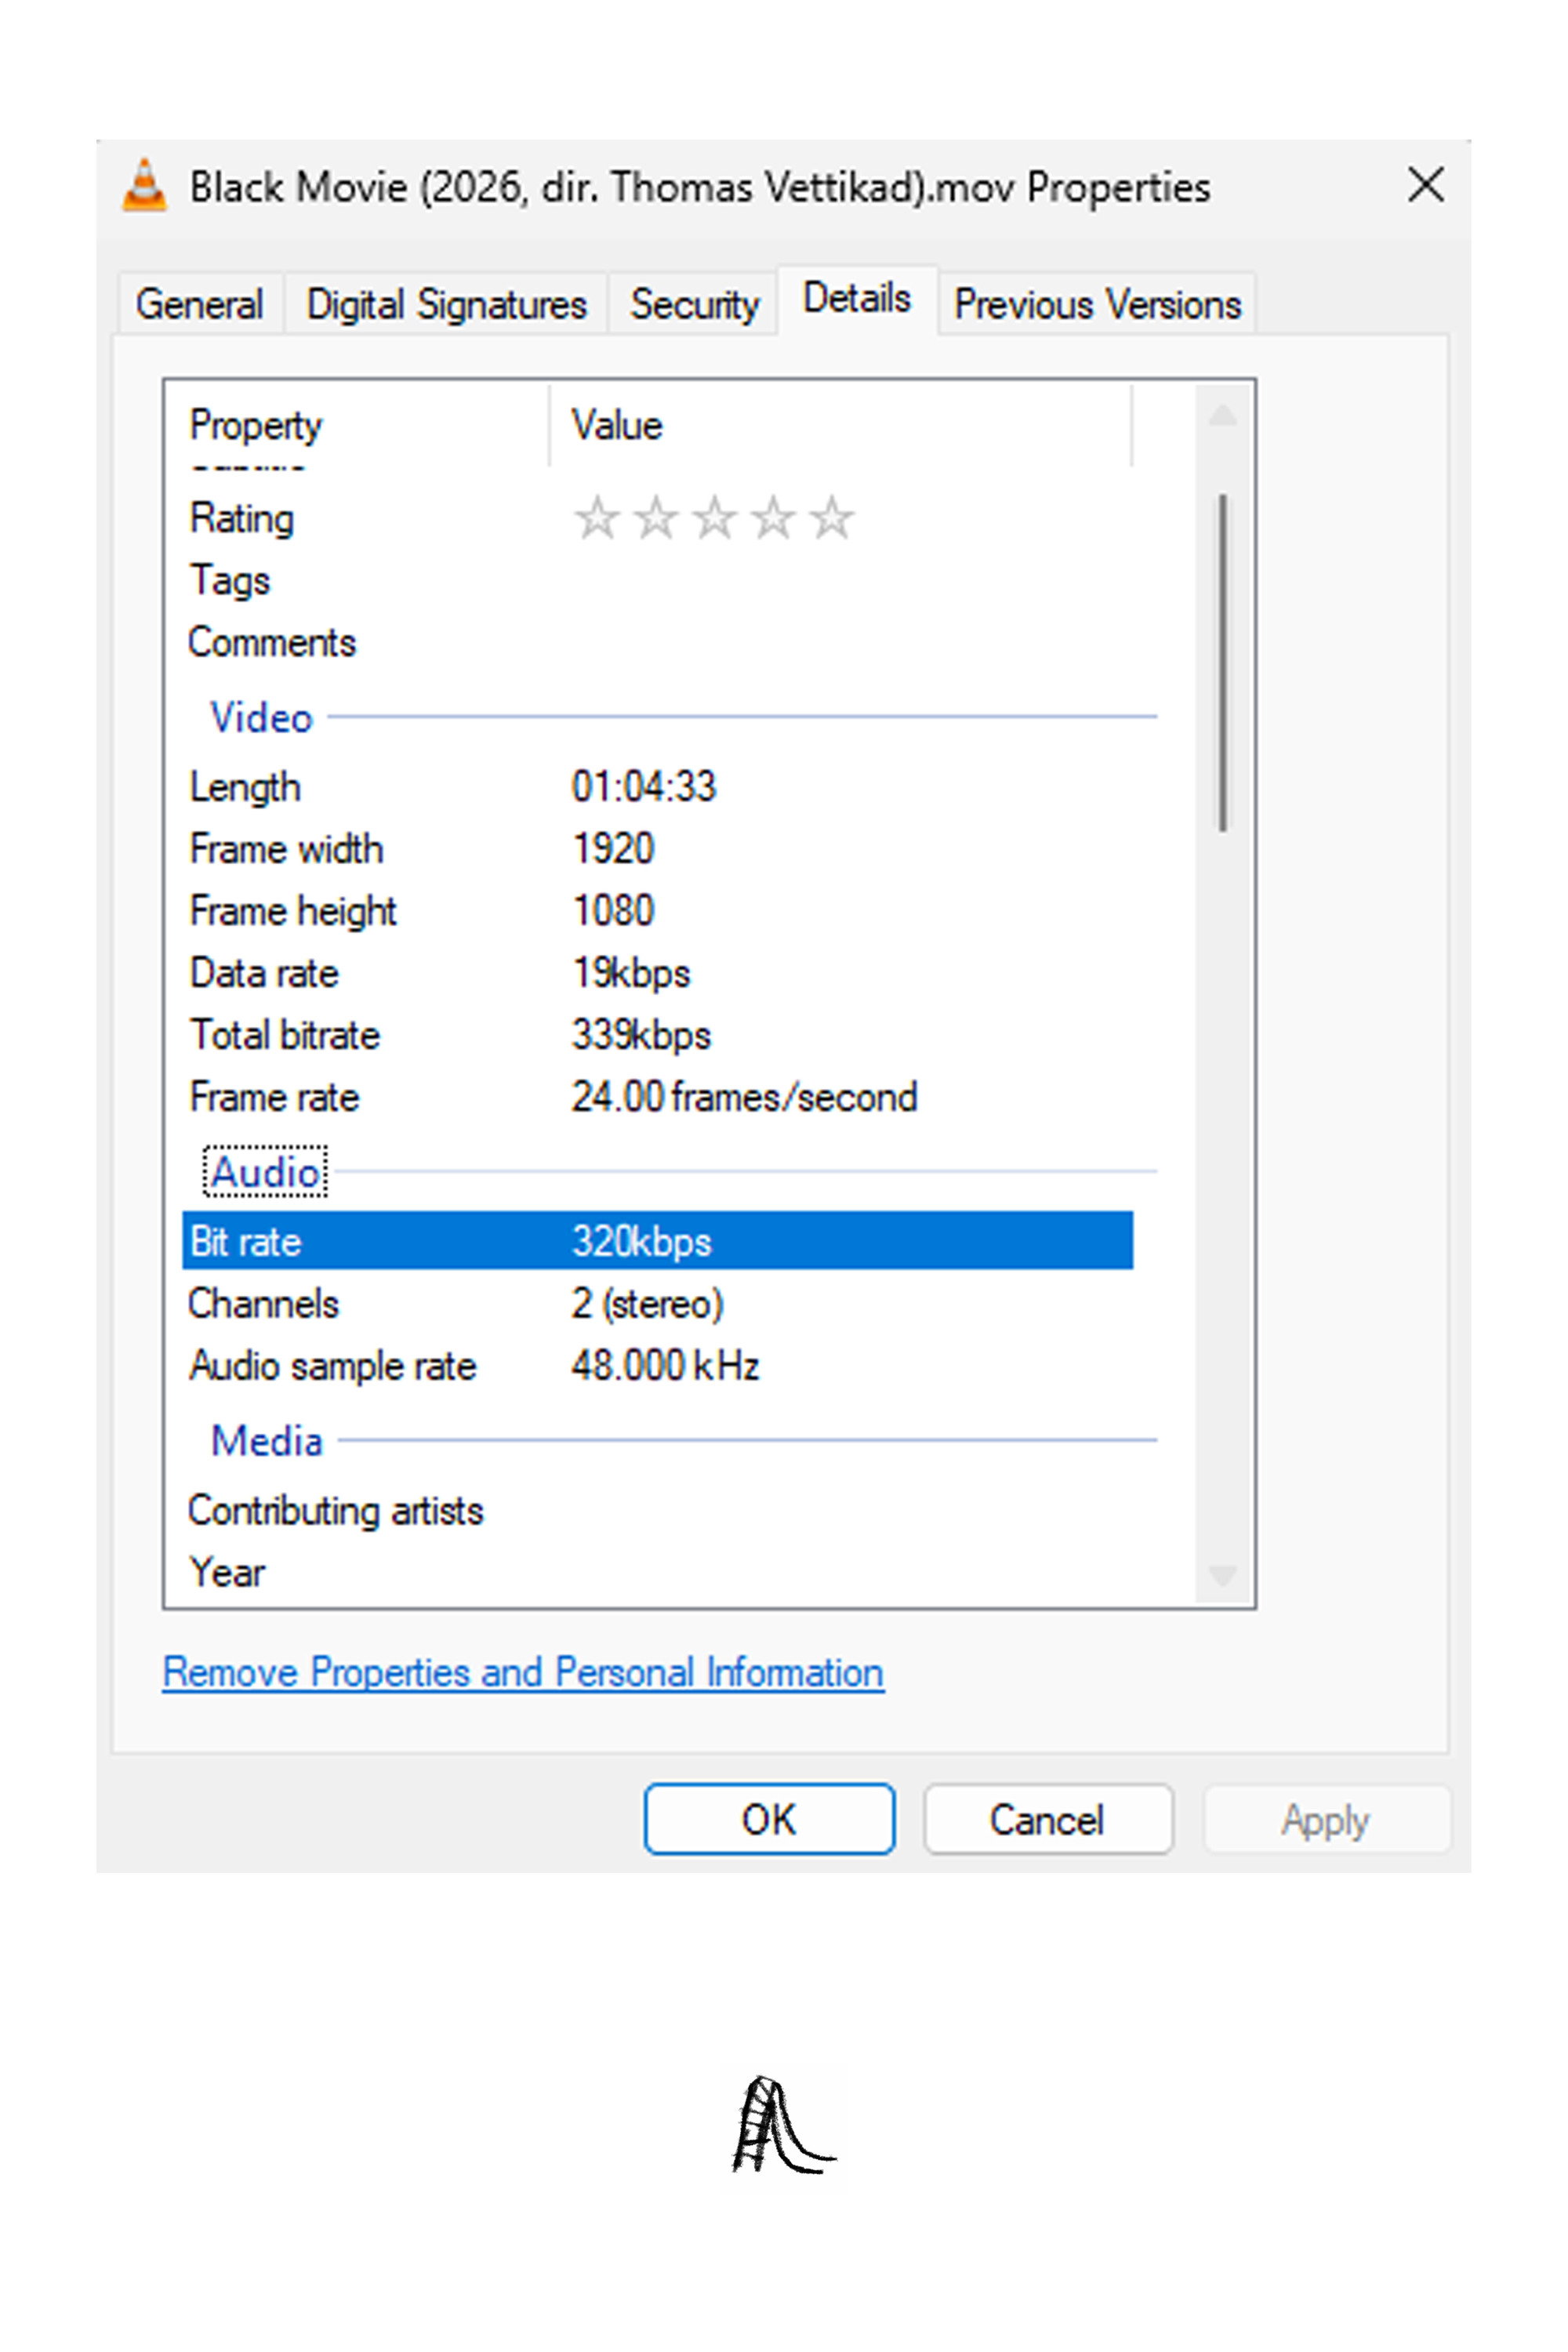Click the first rating star
Image resolution: width=1568 pixels, height=2352 pixels.
[x=596, y=518]
